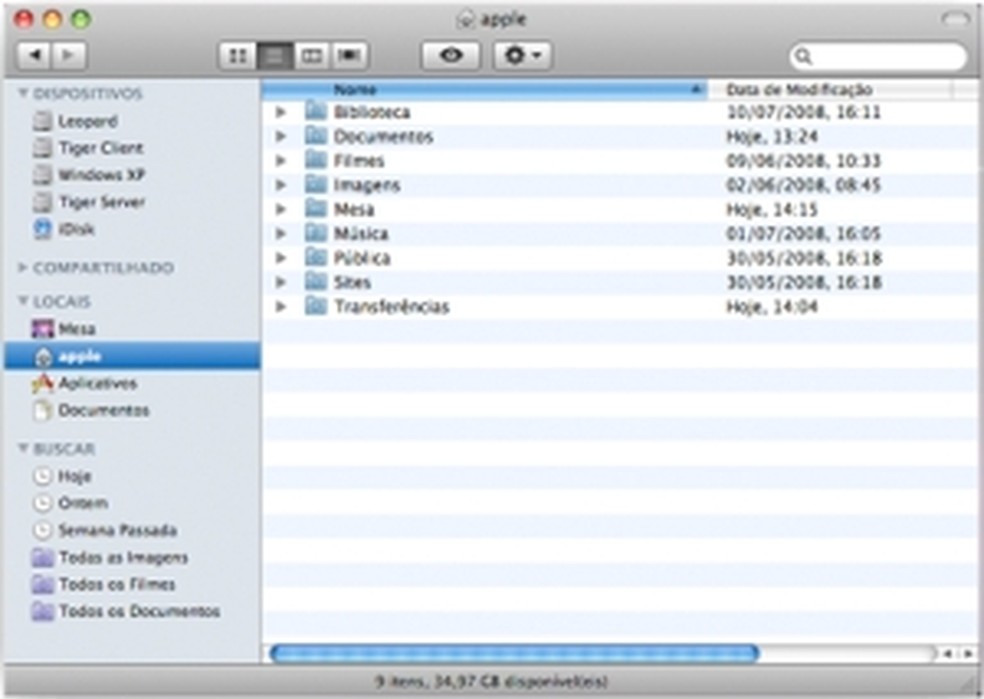
Task: Expand the Mesa folder triangle in the list
Action: [281, 209]
